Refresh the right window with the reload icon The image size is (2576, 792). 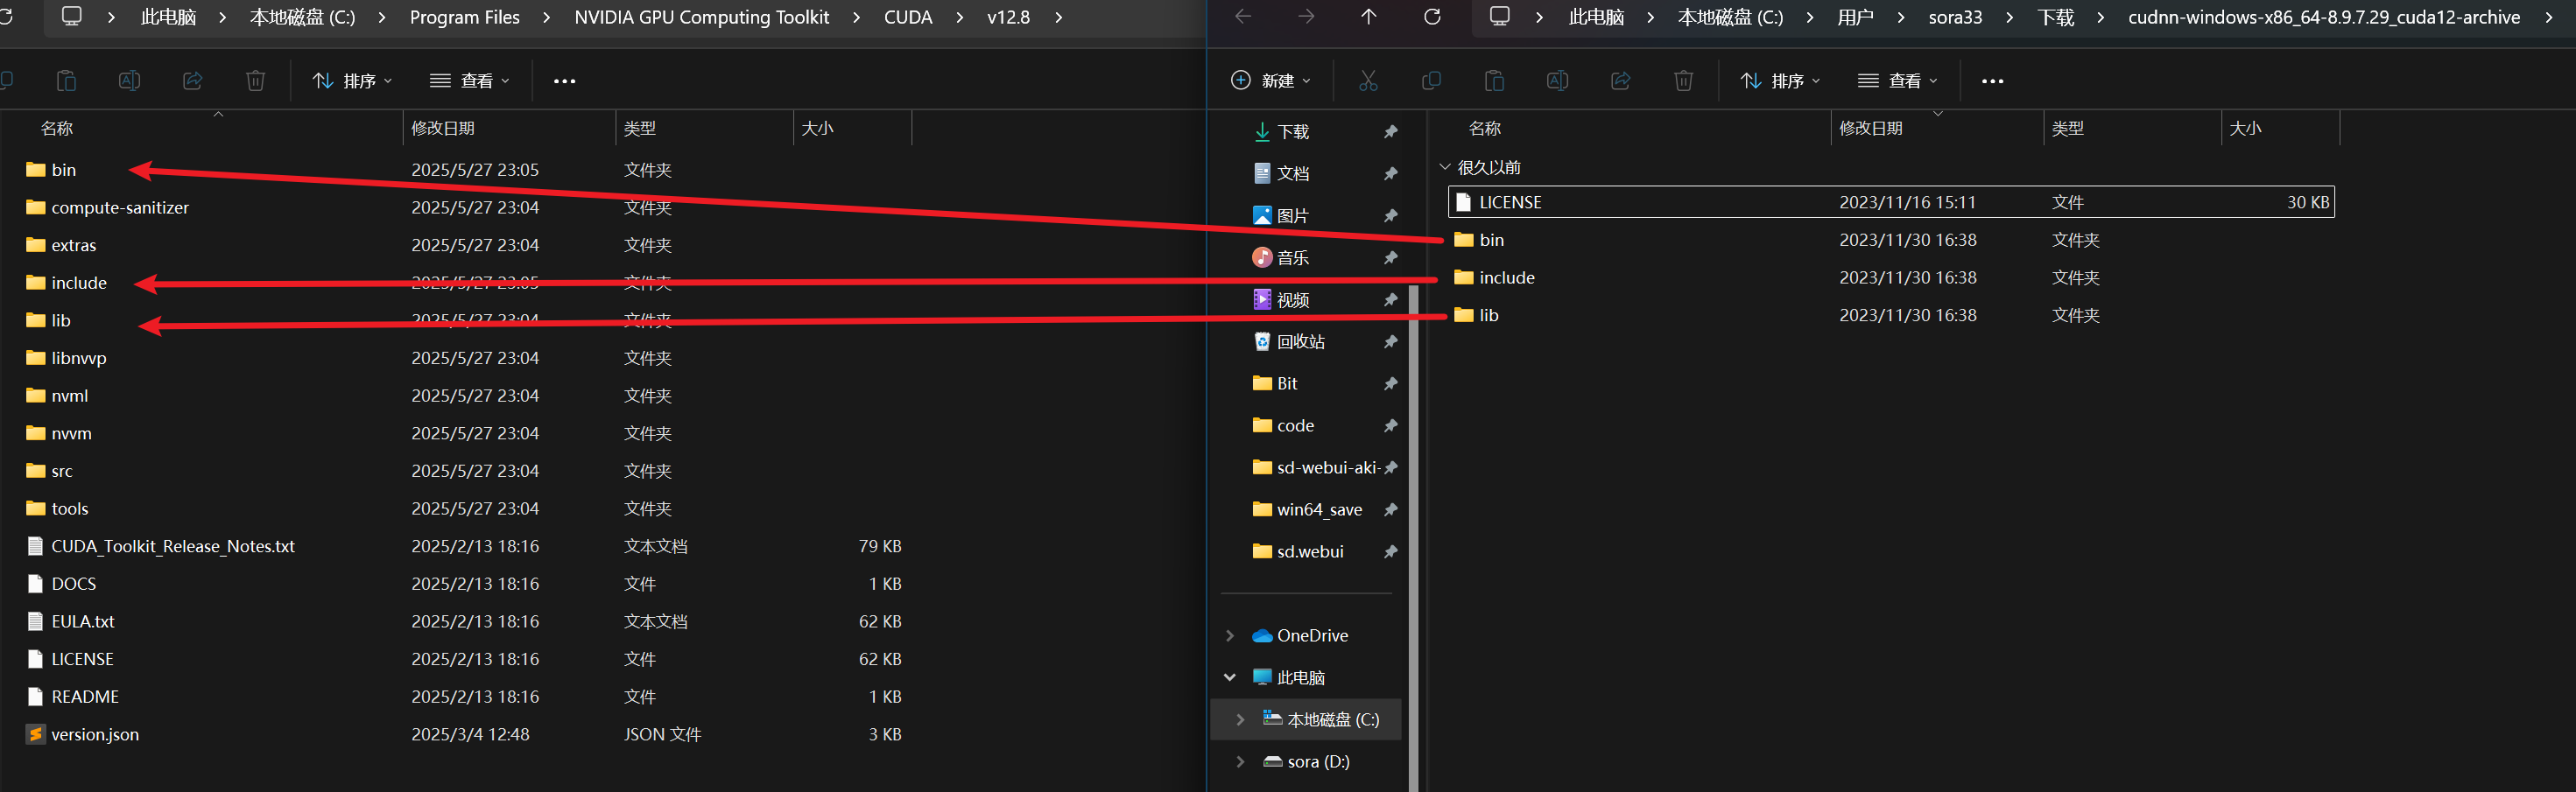pos(1432,17)
